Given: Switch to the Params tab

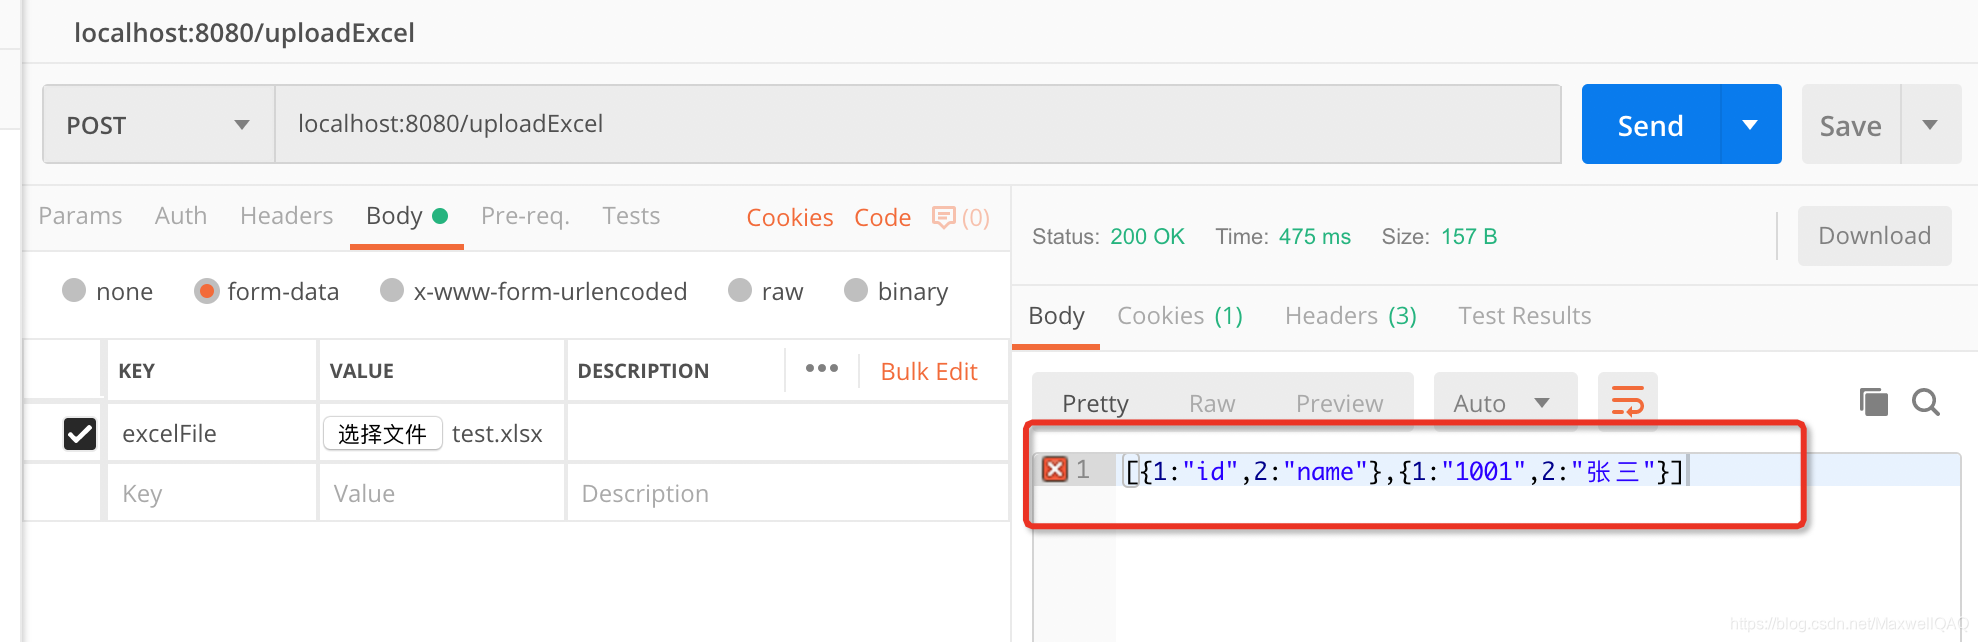Looking at the screenshot, I should click(x=80, y=216).
